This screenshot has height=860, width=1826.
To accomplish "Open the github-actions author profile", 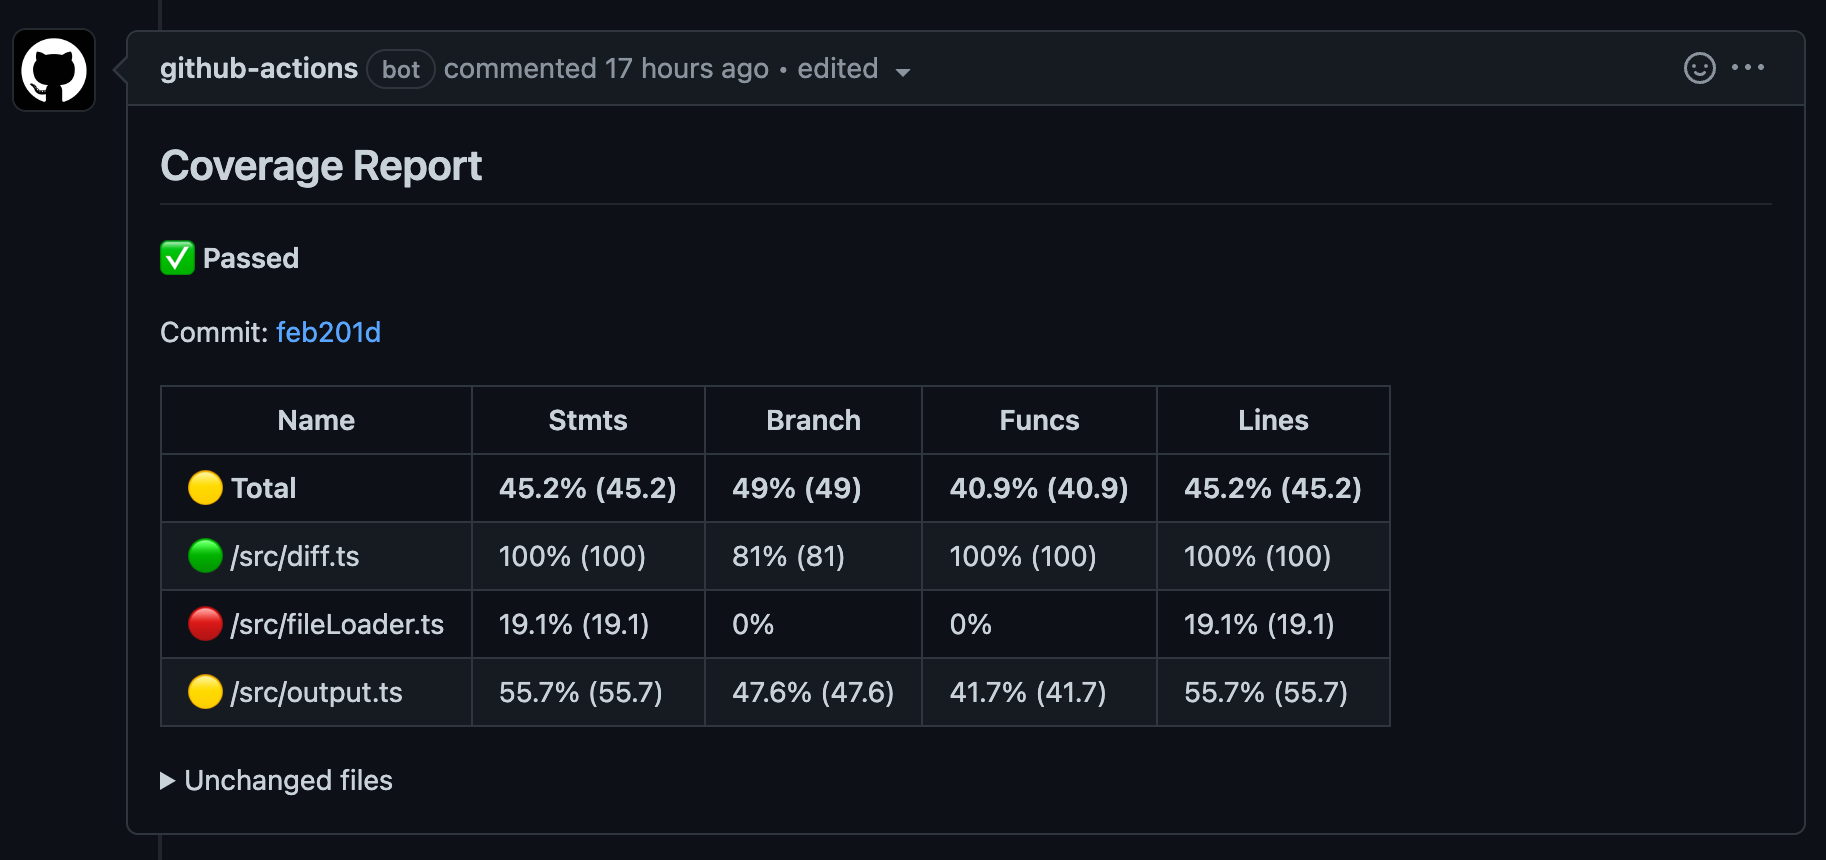I will [259, 68].
